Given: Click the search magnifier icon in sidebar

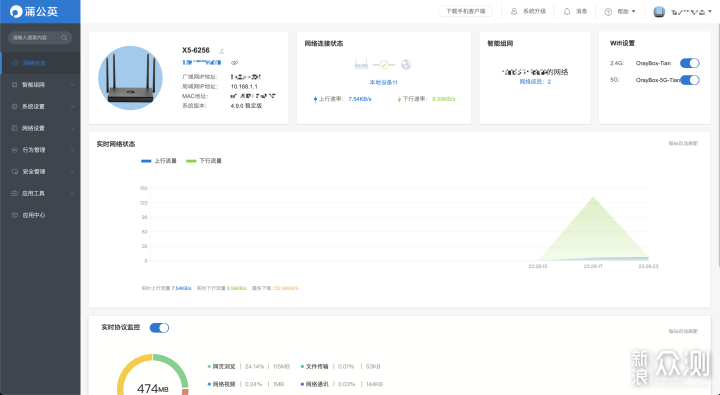Looking at the screenshot, I should click(64, 38).
